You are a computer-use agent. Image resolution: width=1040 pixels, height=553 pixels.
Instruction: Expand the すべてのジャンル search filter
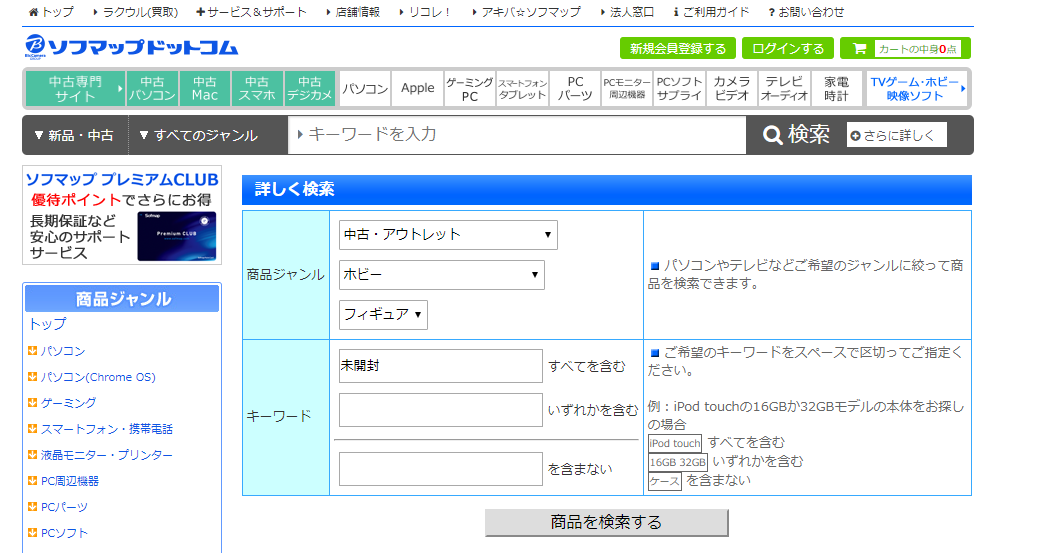[198, 136]
